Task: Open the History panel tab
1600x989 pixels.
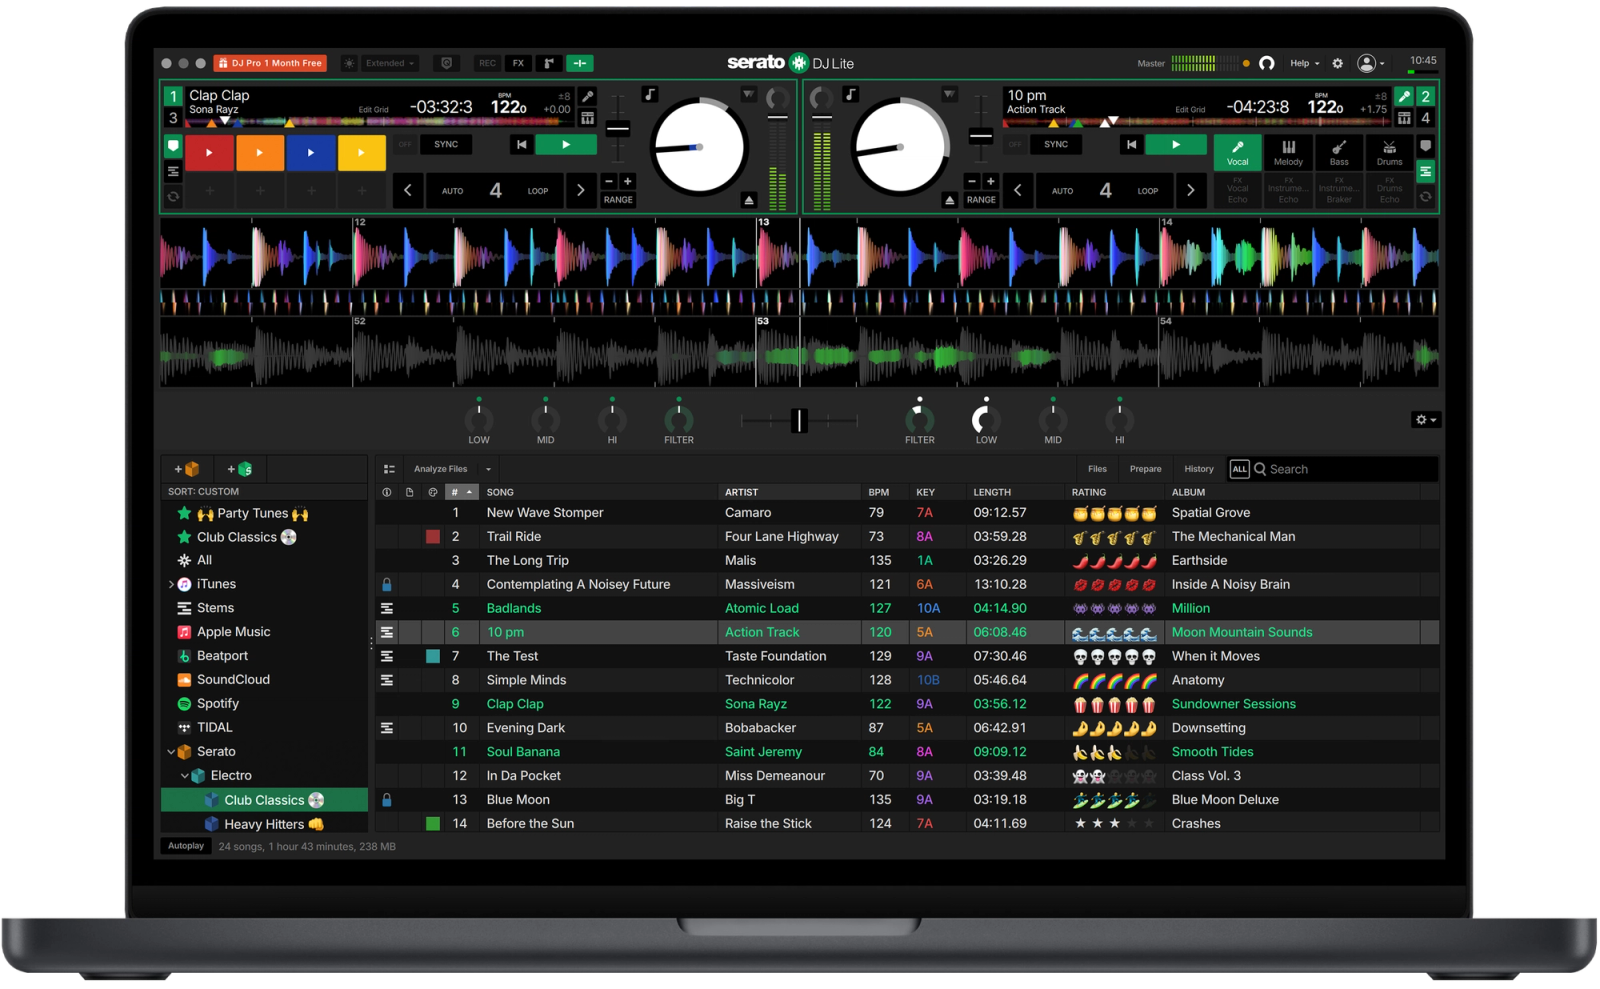Action: pos(1199,469)
